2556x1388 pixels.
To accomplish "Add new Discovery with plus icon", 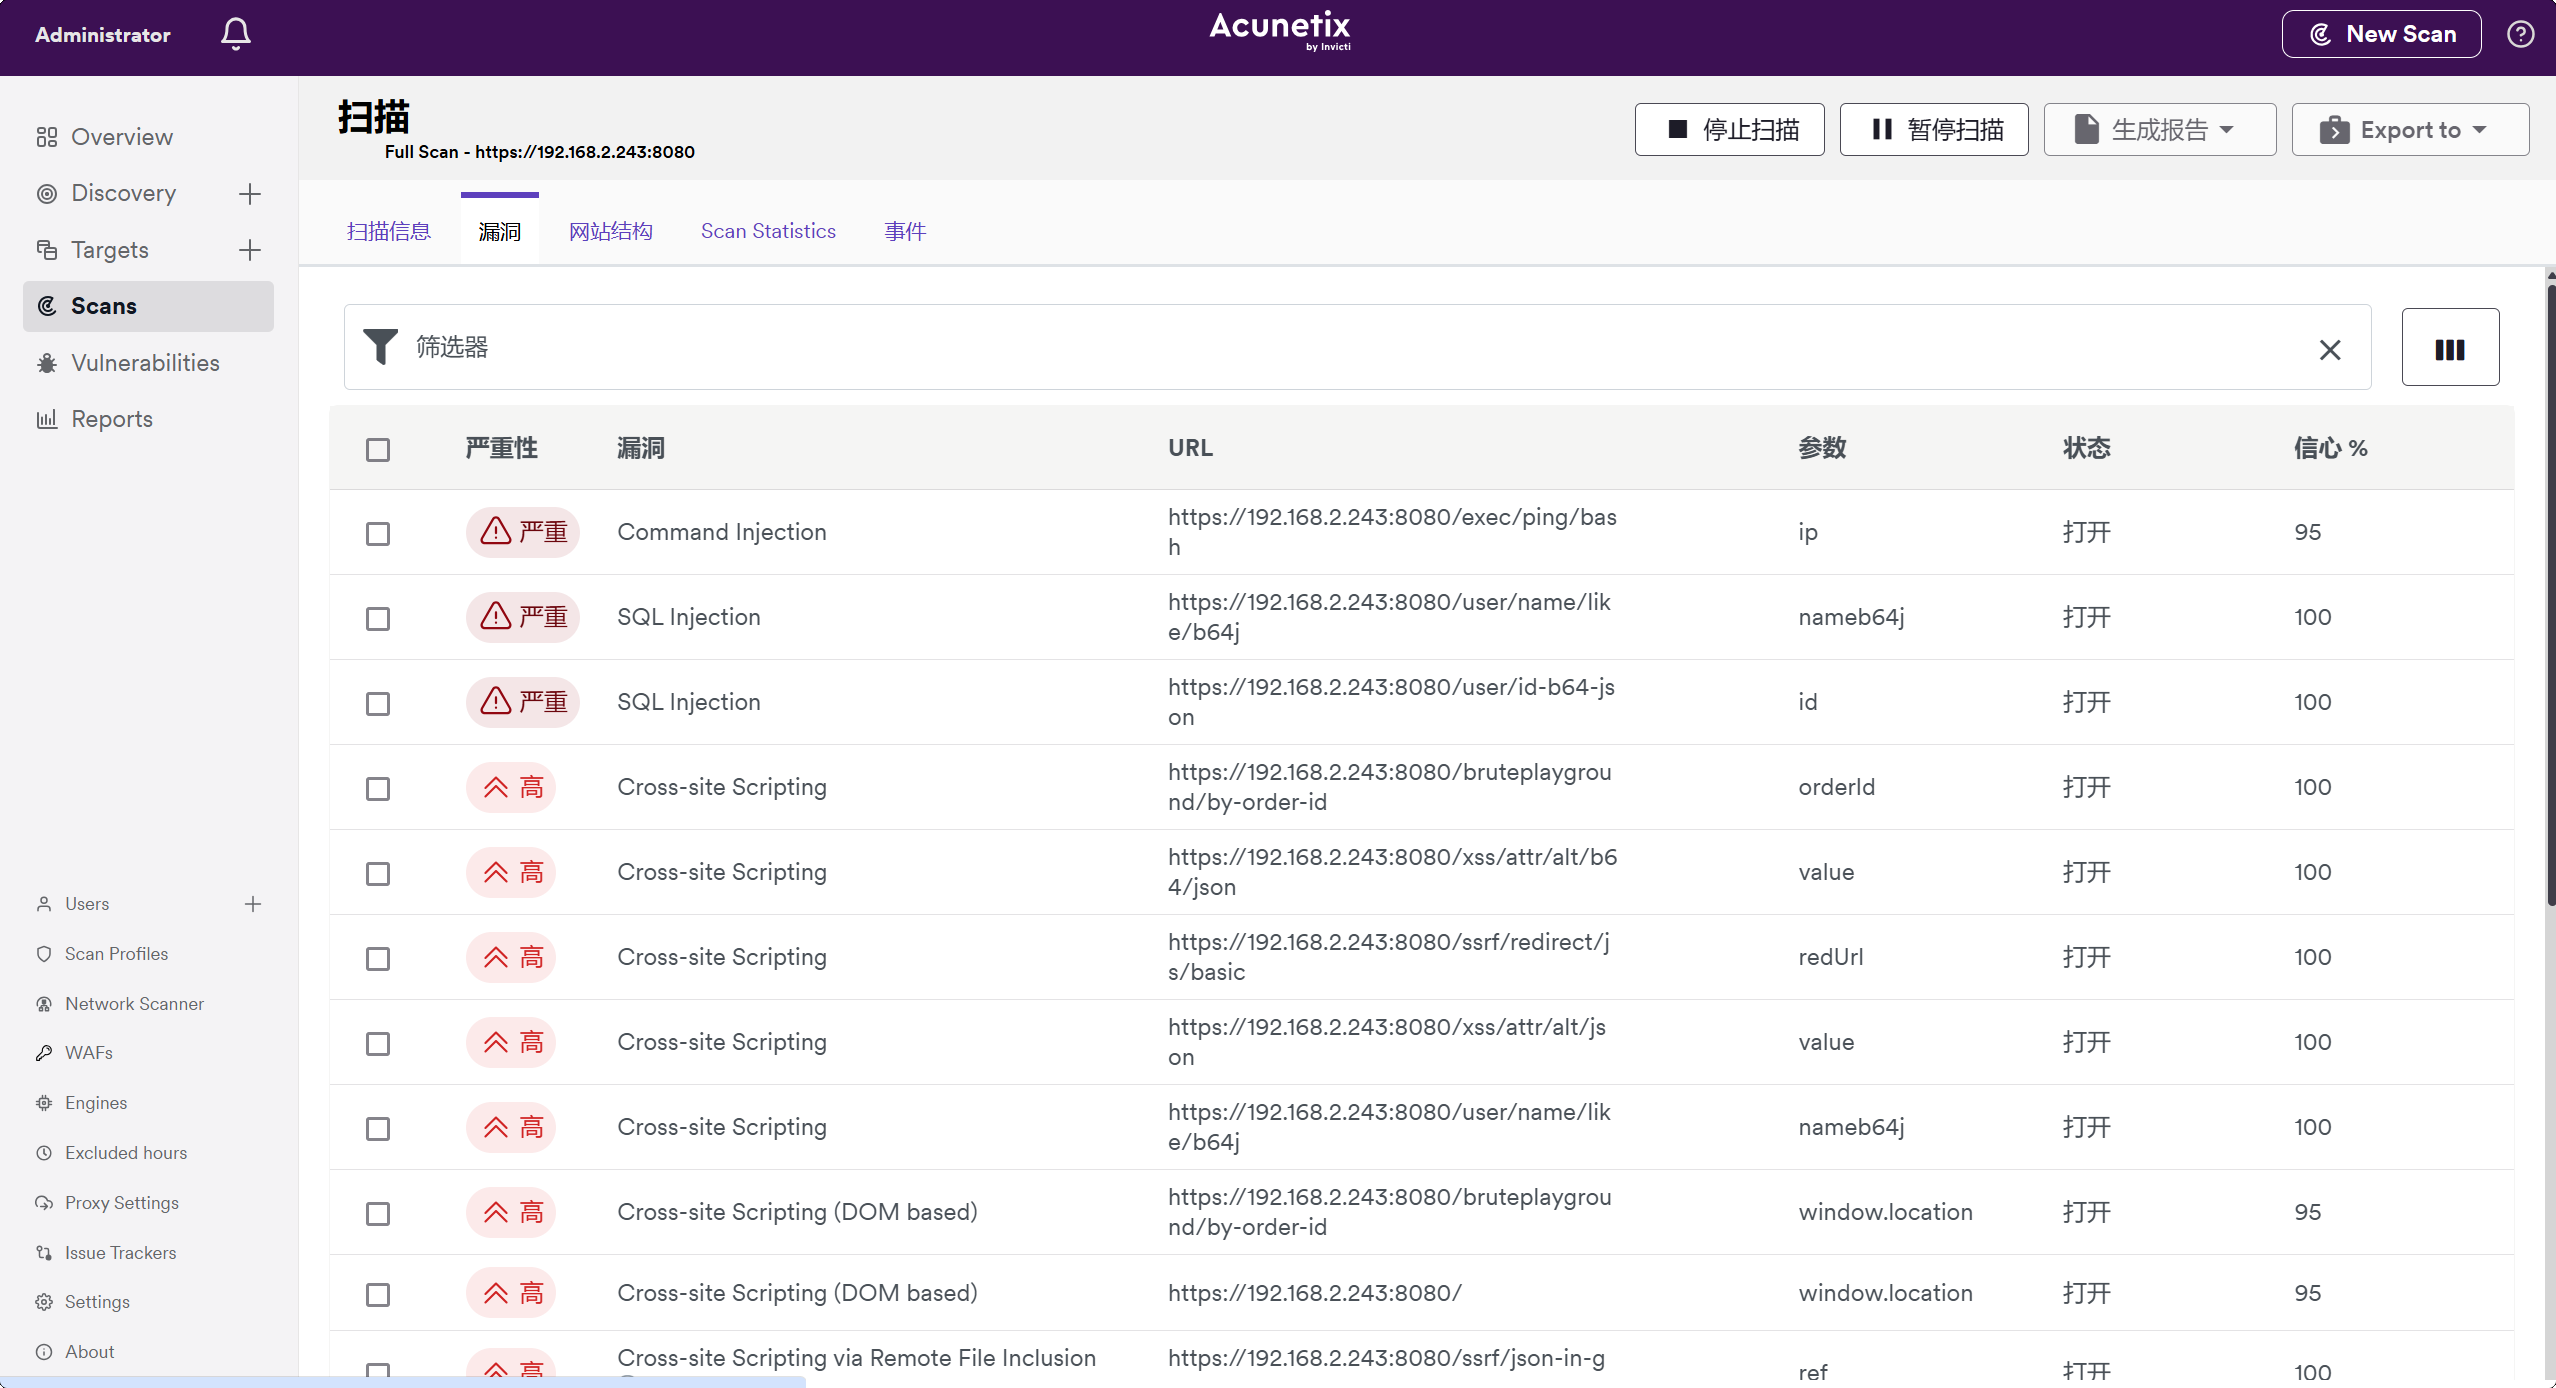I will [x=250, y=193].
